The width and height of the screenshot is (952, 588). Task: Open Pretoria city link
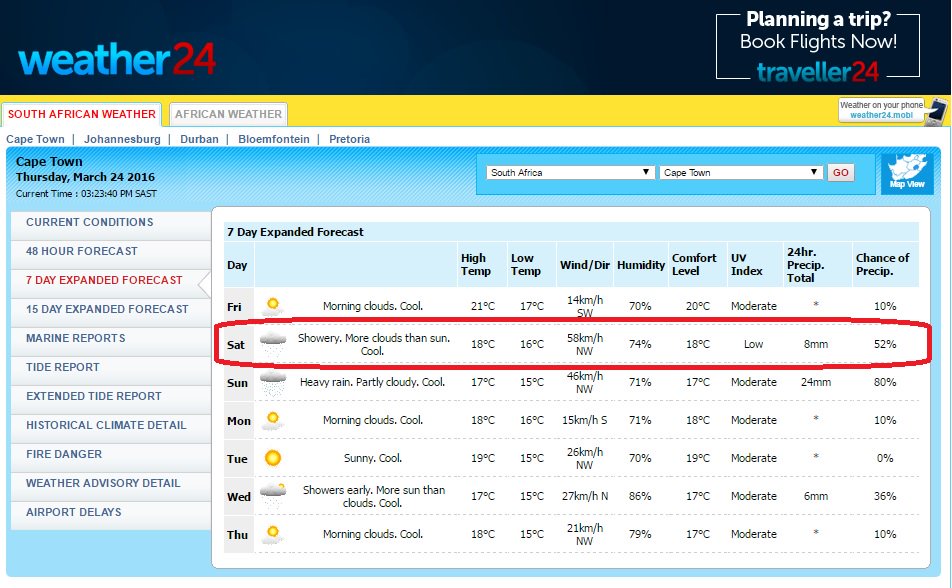(349, 139)
